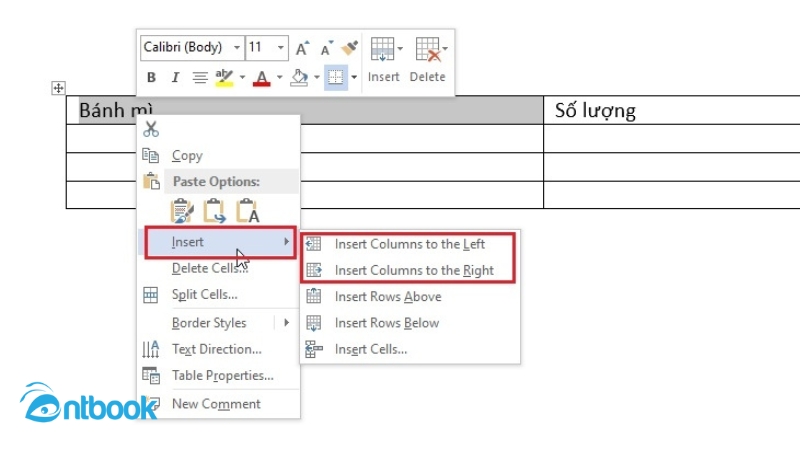Viewport: 800px width, 450px height.
Task: Click the Increase Font Size icon
Action: coord(302,48)
